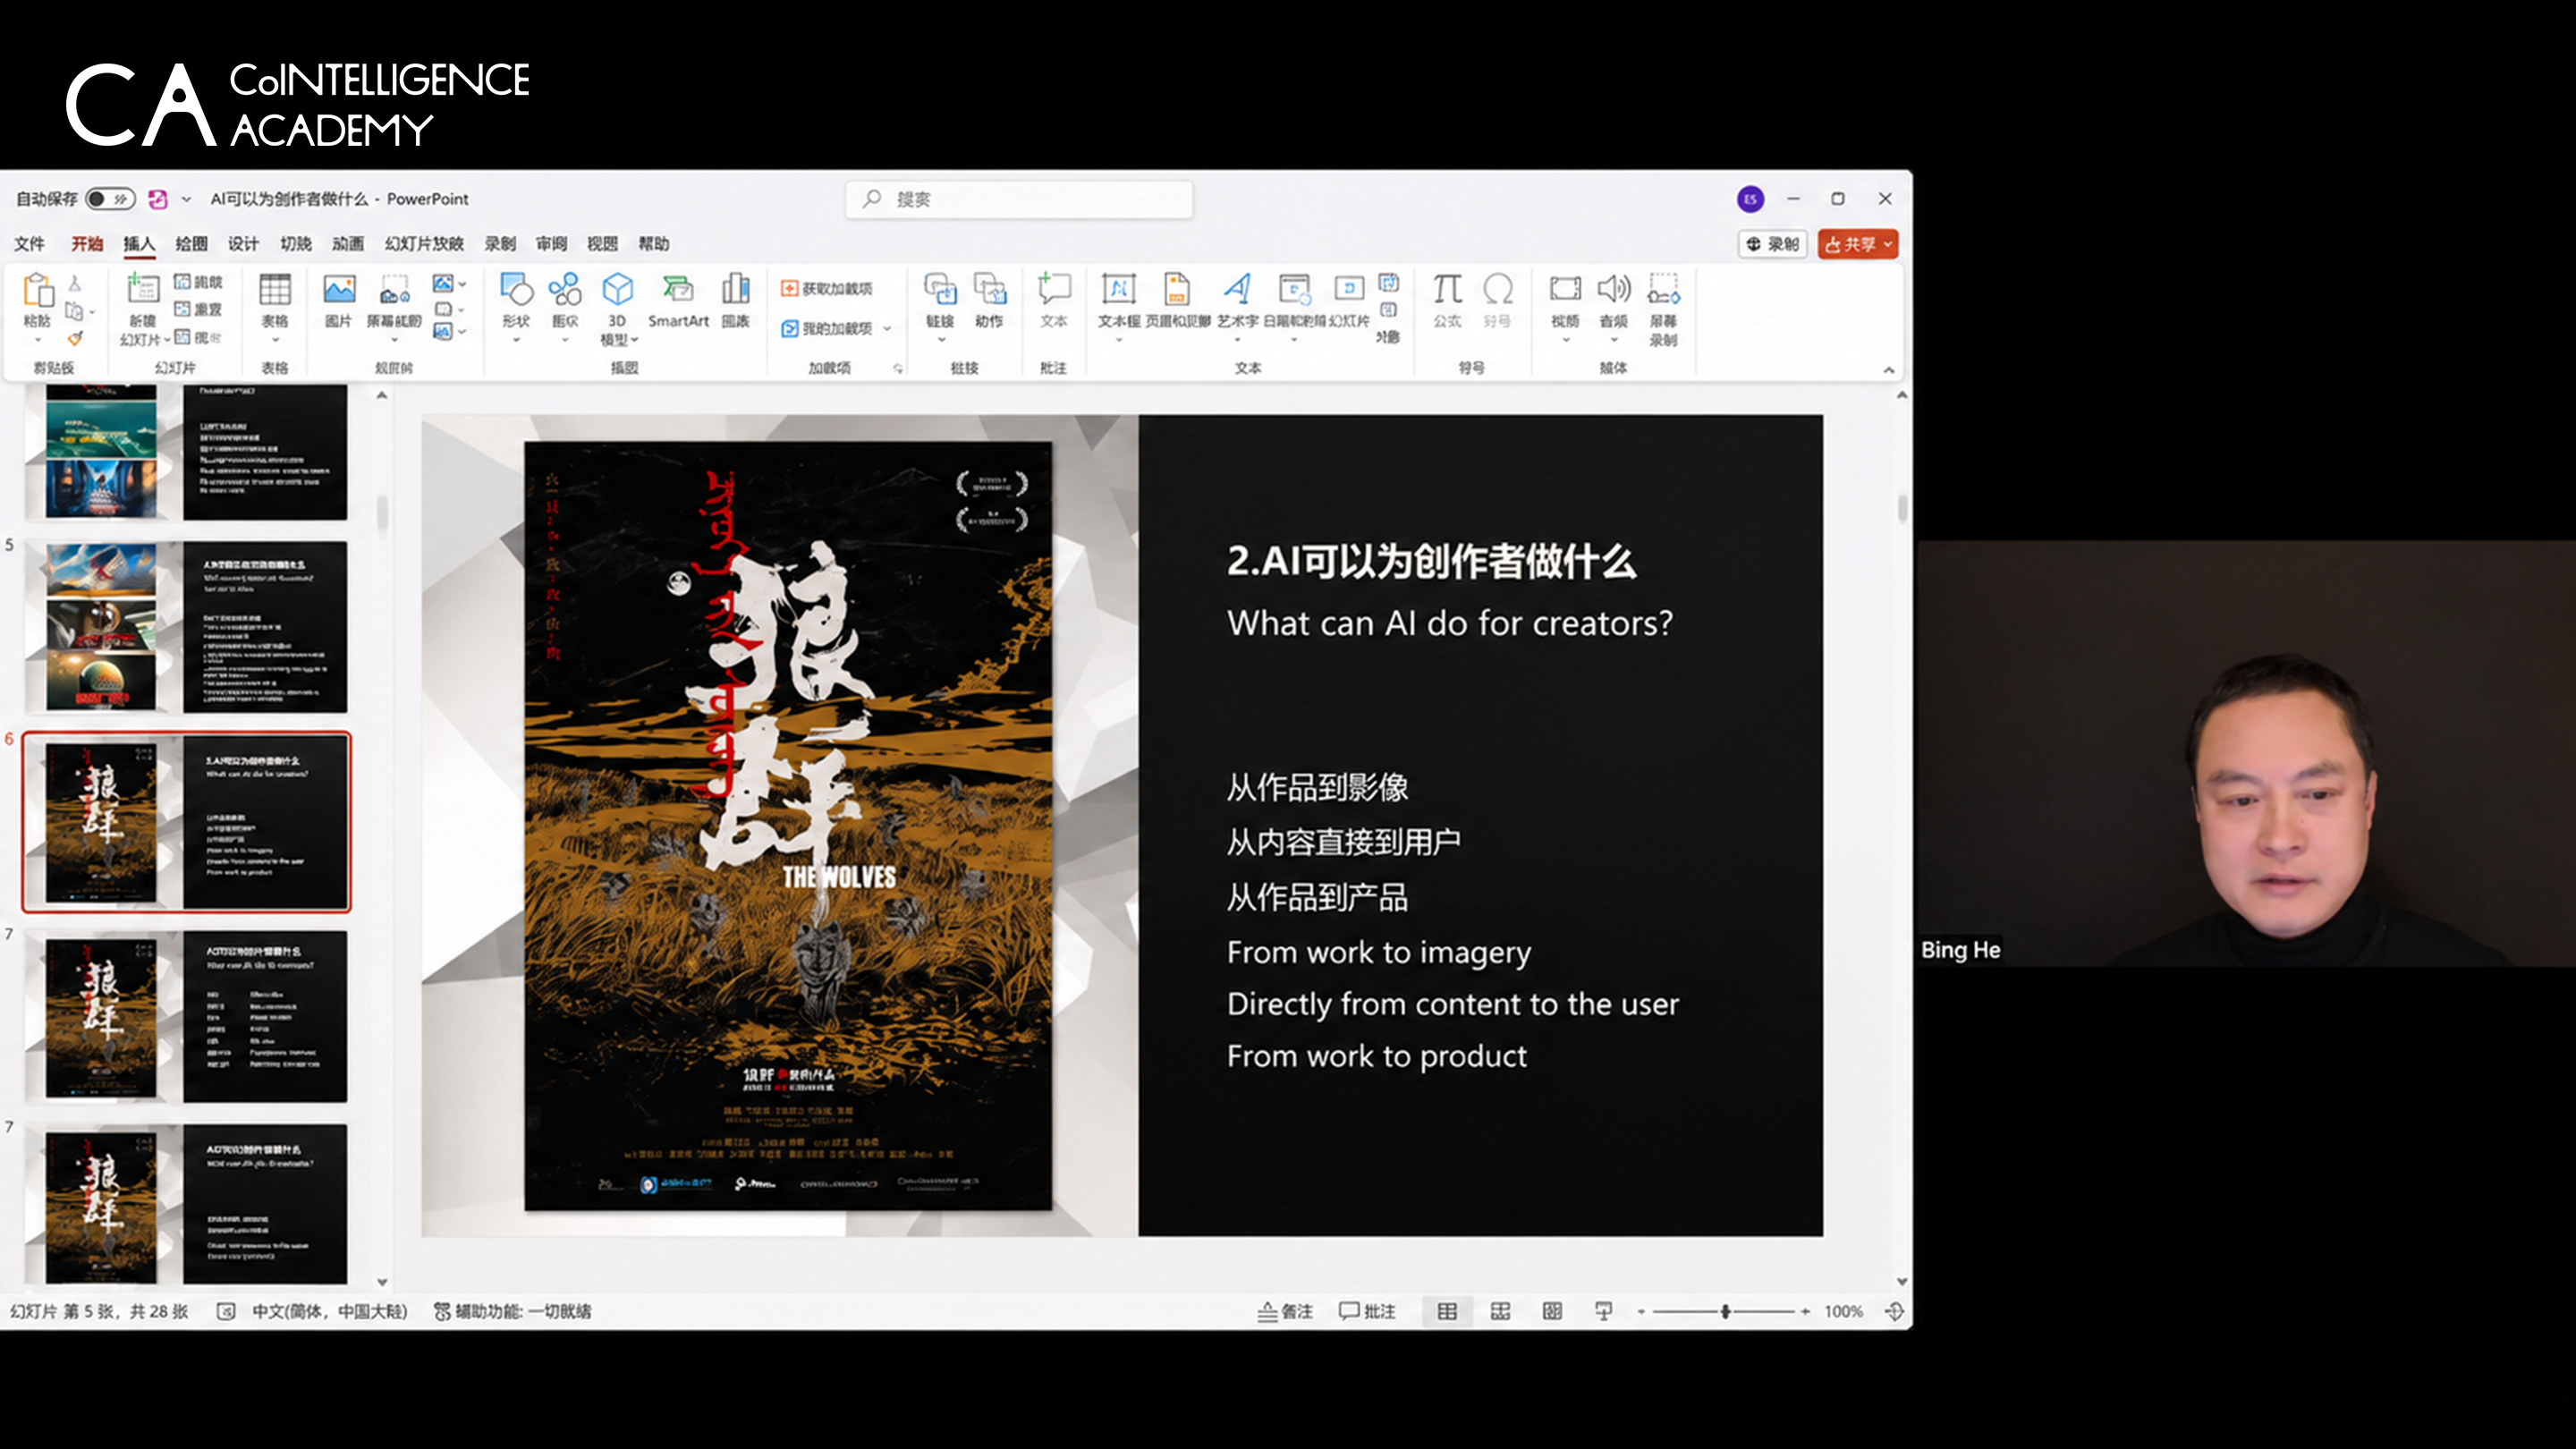Click the zoom slider handle in status bar
Image resolution: width=2576 pixels, height=1449 pixels.
(x=1725, y=1311)
